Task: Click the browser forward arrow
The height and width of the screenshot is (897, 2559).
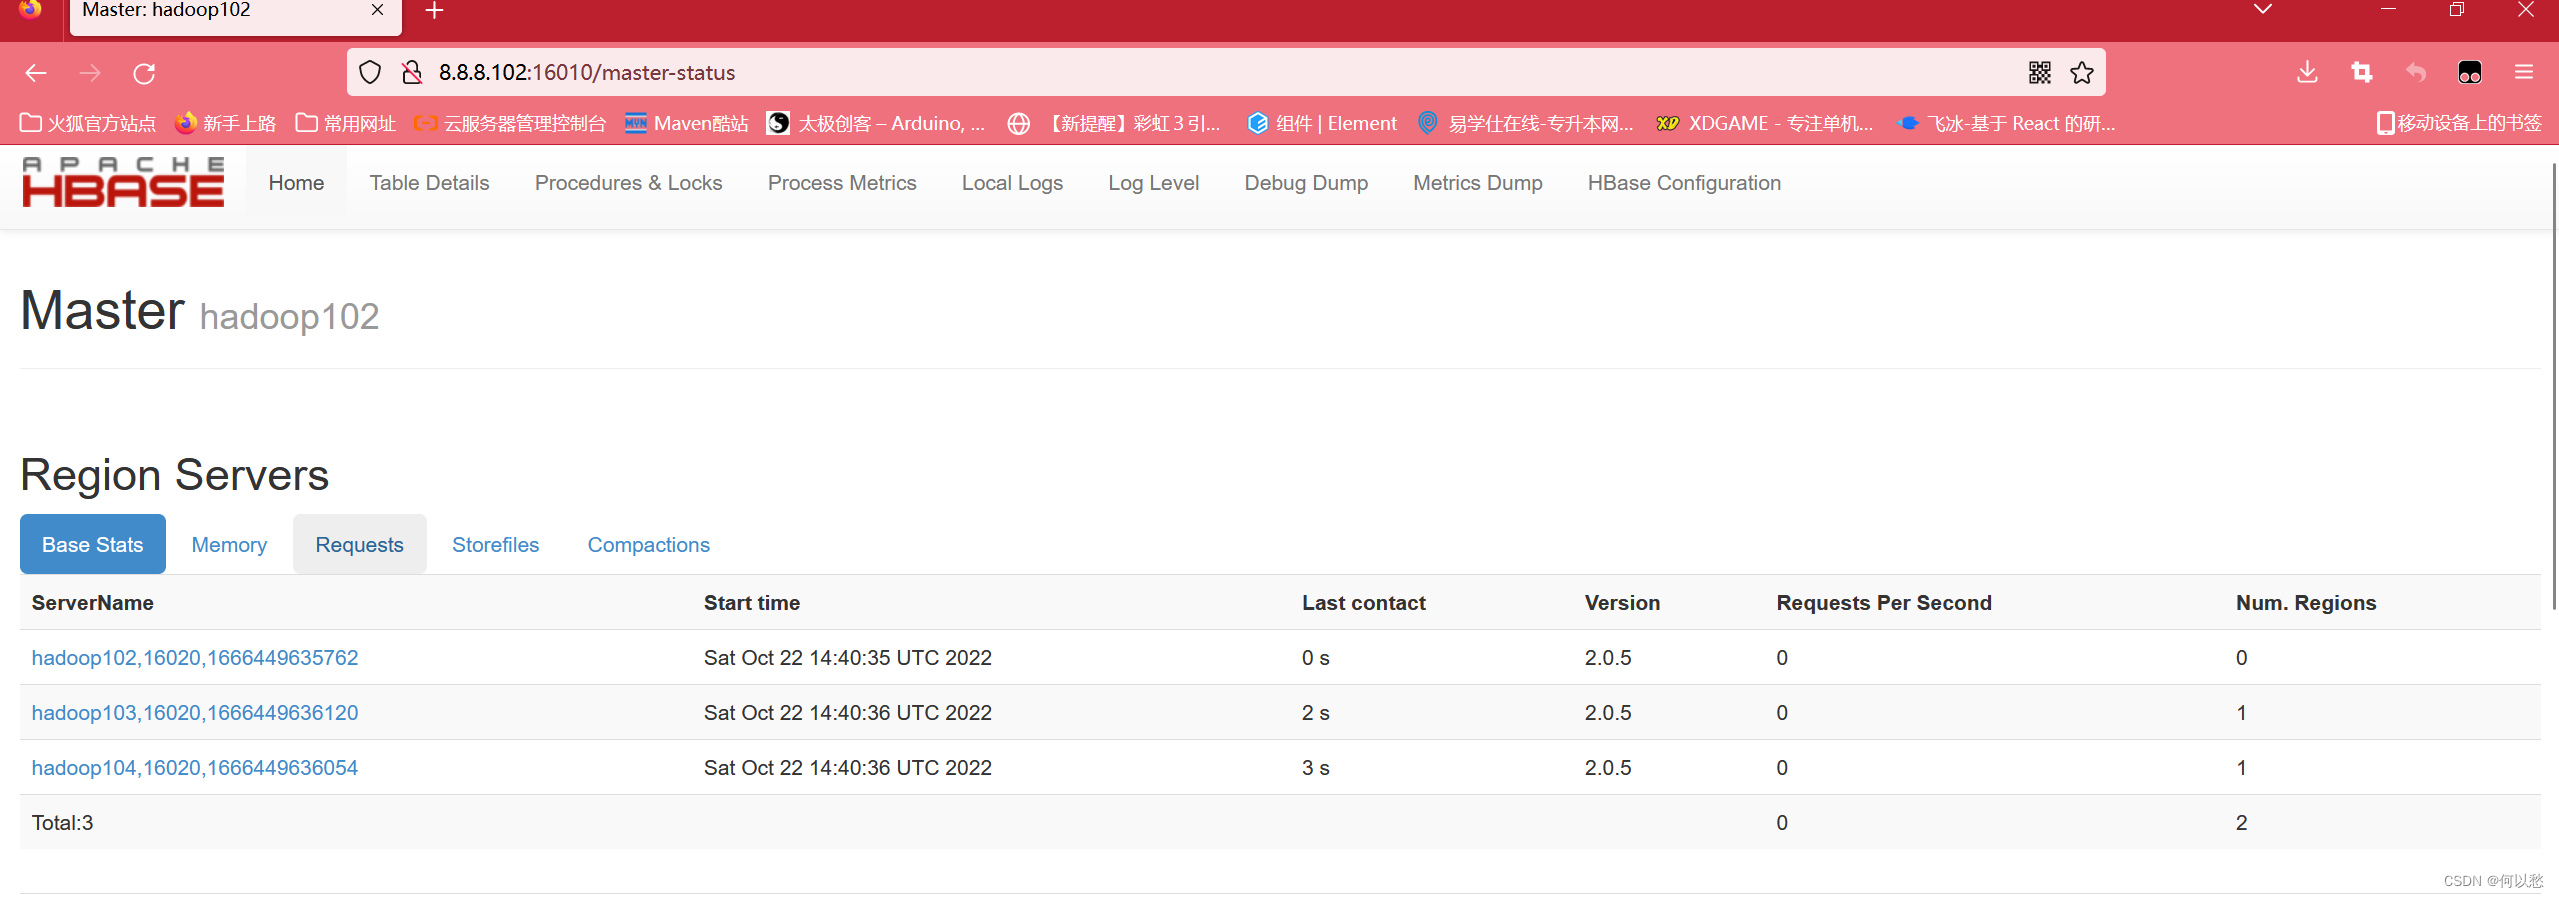Action: 90,73
